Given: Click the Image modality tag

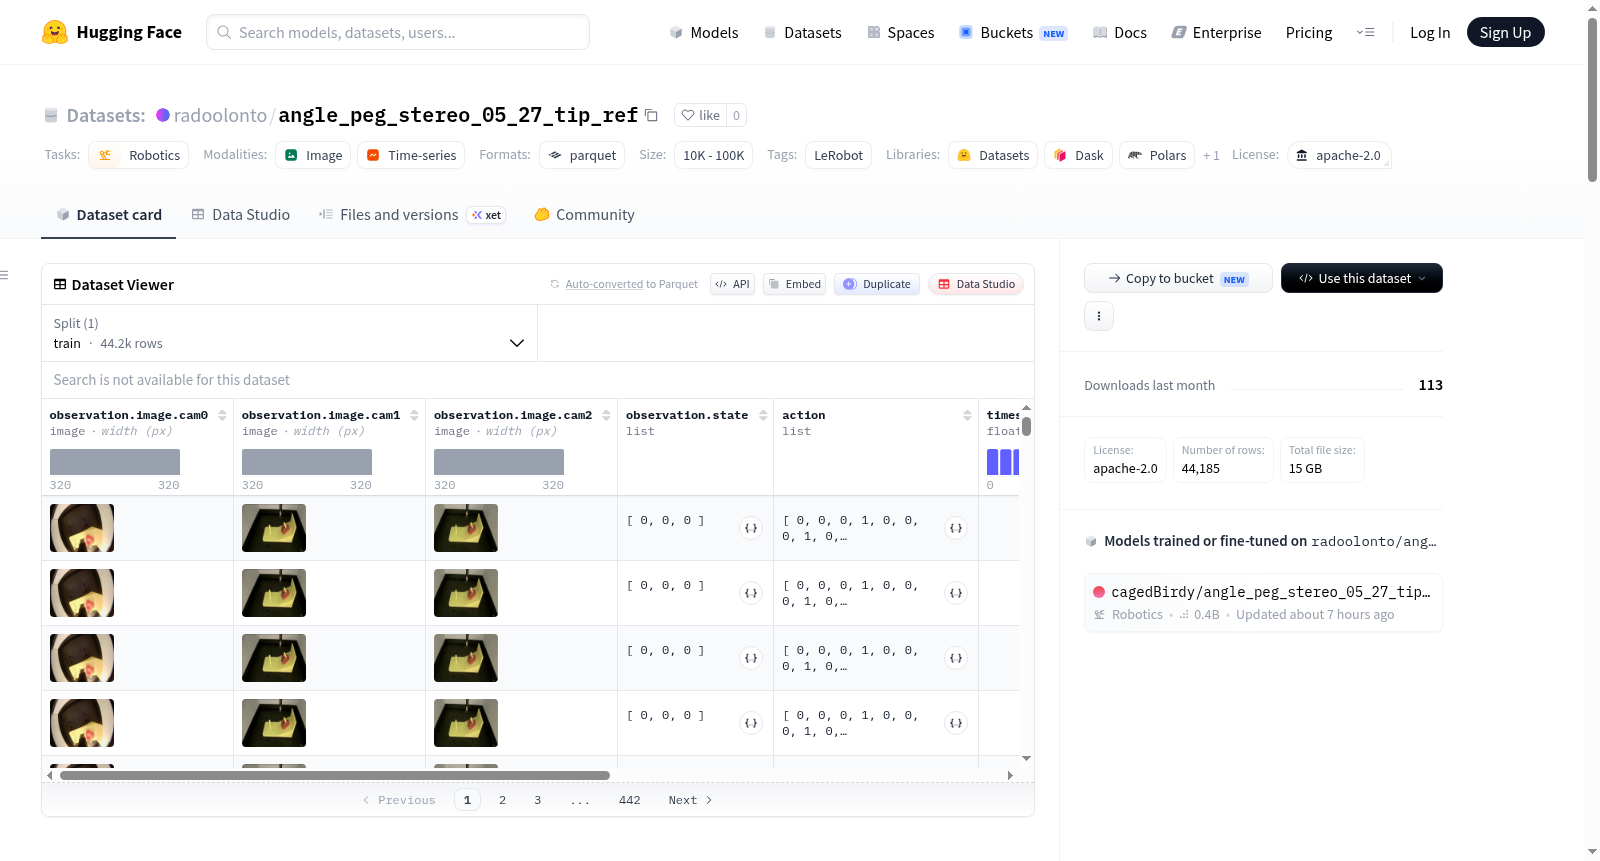Looking at the screenshot, I should [314, 155].
